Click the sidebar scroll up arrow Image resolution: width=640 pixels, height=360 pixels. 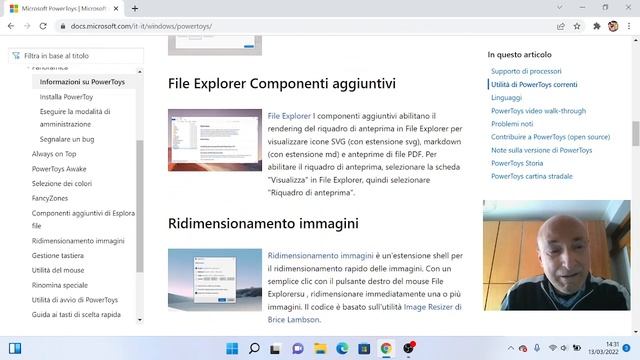tap(140, 72)
